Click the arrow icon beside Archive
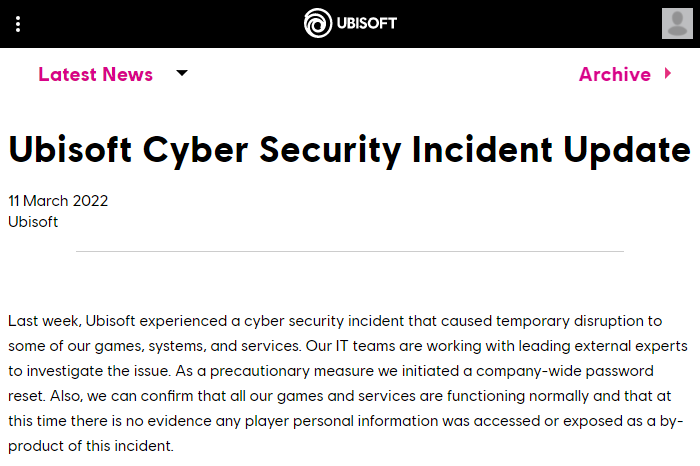This screenshot has width=700, height=466. [x=668, y=73]
